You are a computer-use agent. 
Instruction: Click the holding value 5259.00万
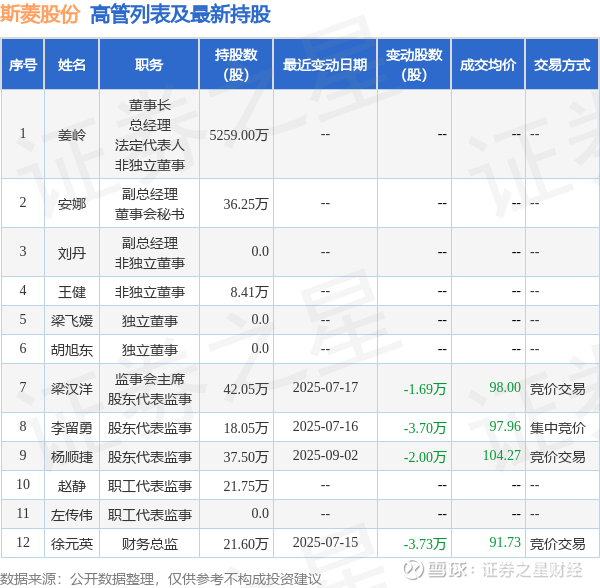pos(239,135)
